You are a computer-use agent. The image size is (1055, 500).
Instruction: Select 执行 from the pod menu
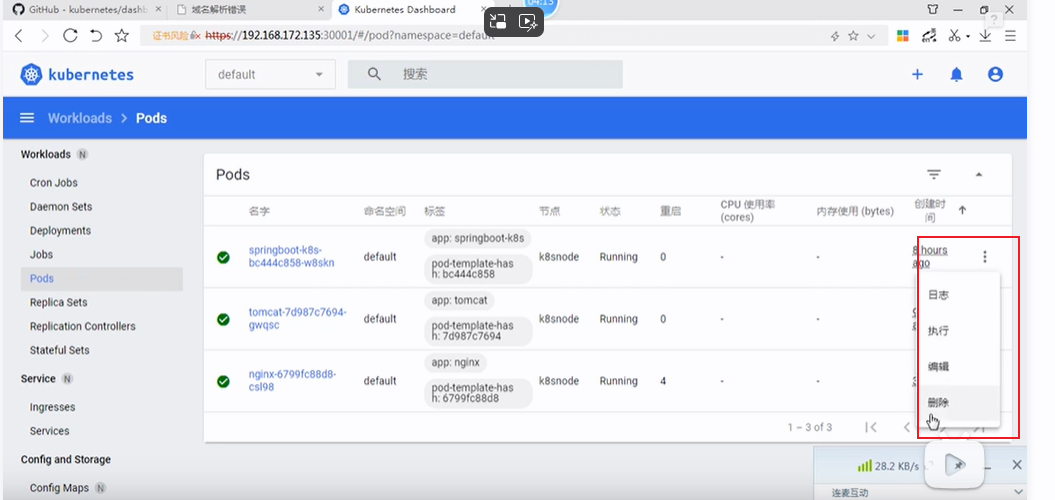point(938,331)
